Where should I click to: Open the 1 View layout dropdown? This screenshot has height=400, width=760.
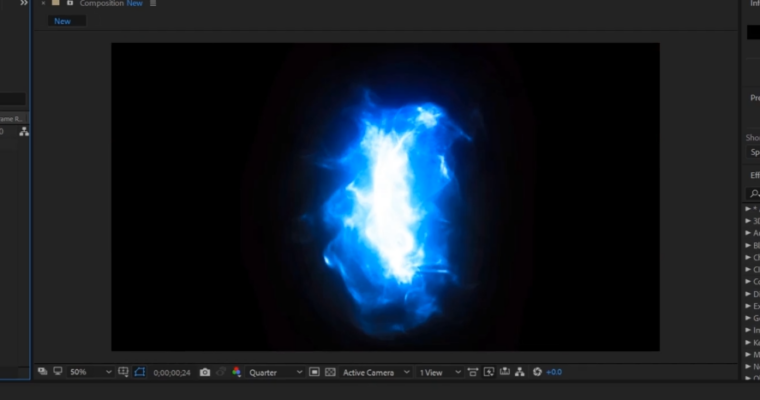(440, 372)
